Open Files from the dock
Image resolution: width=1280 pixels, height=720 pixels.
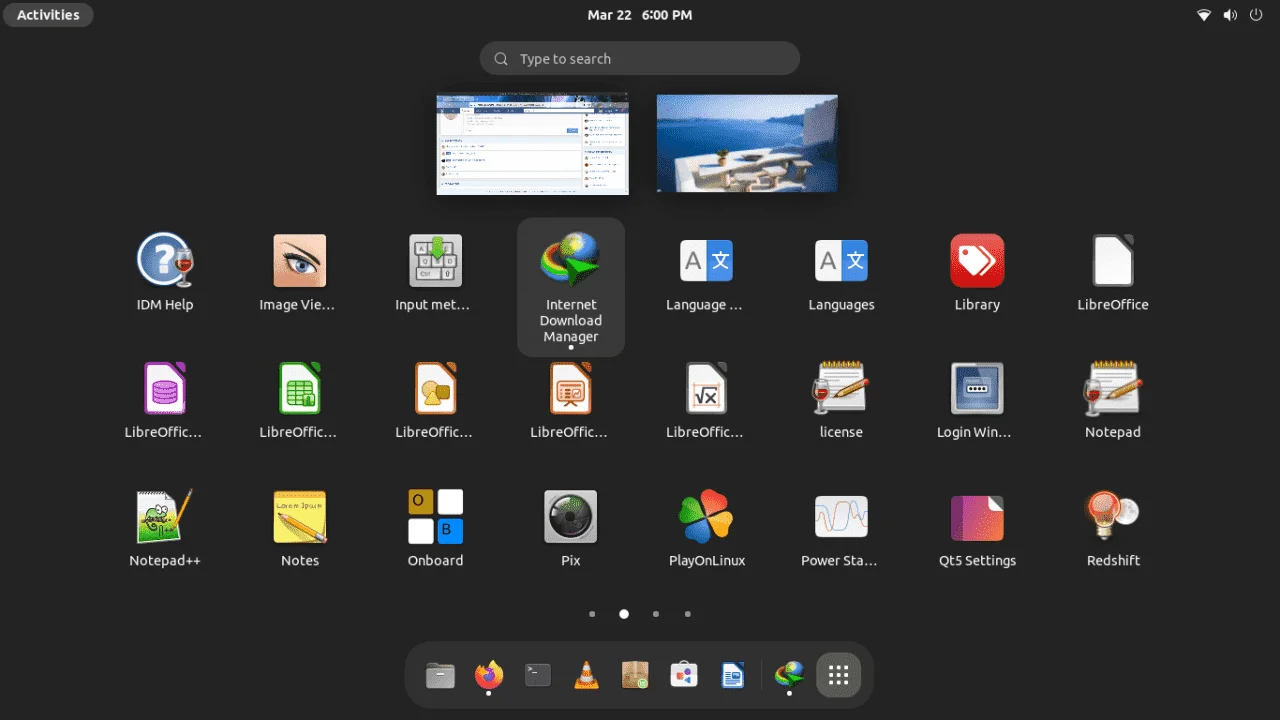(440, 676)
